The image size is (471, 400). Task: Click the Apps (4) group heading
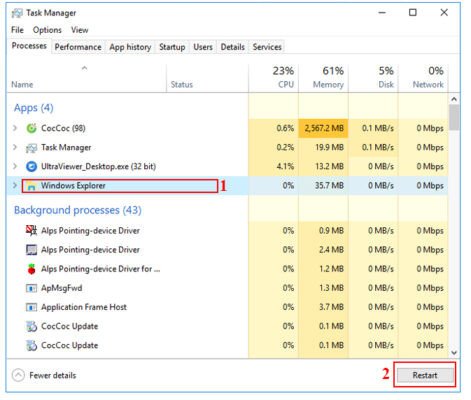(34, 108)
